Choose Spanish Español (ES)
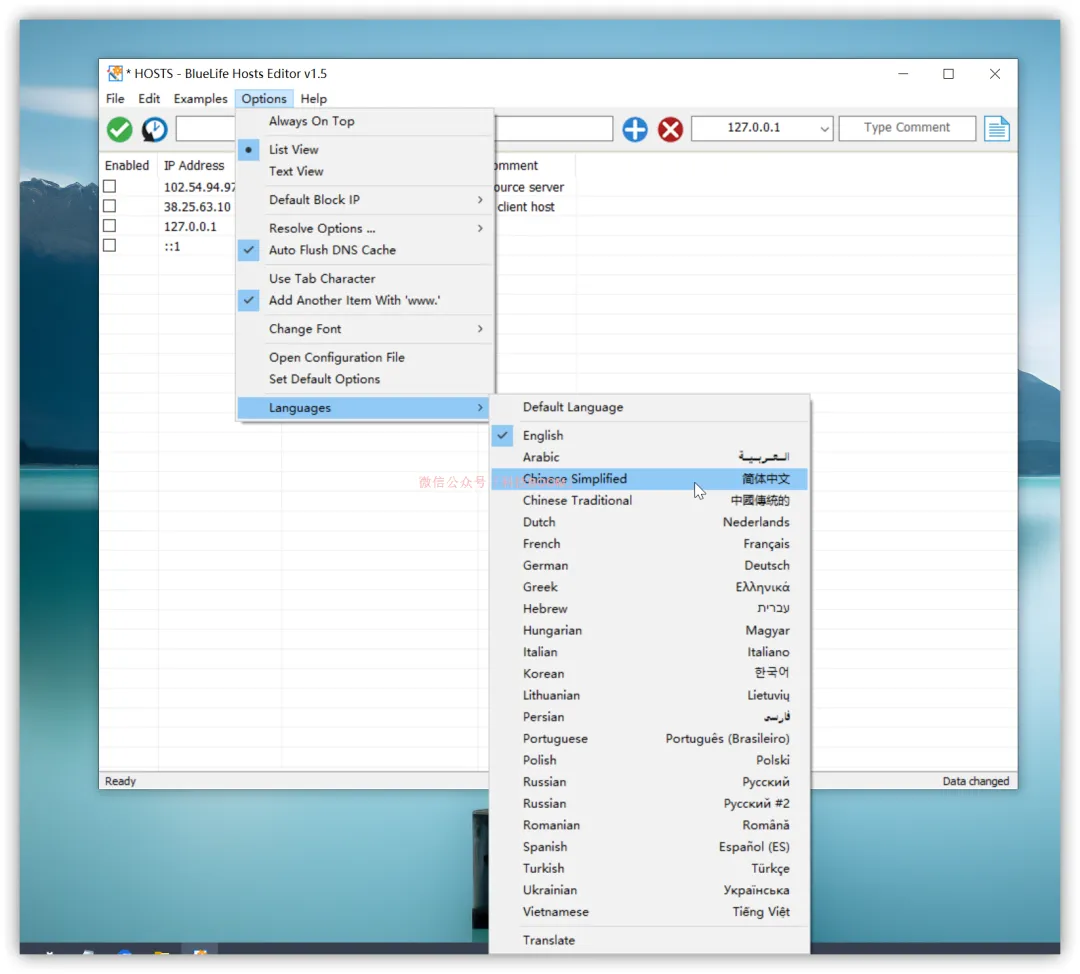Screen dimensions: 1080x974 (x=650, y=847)
